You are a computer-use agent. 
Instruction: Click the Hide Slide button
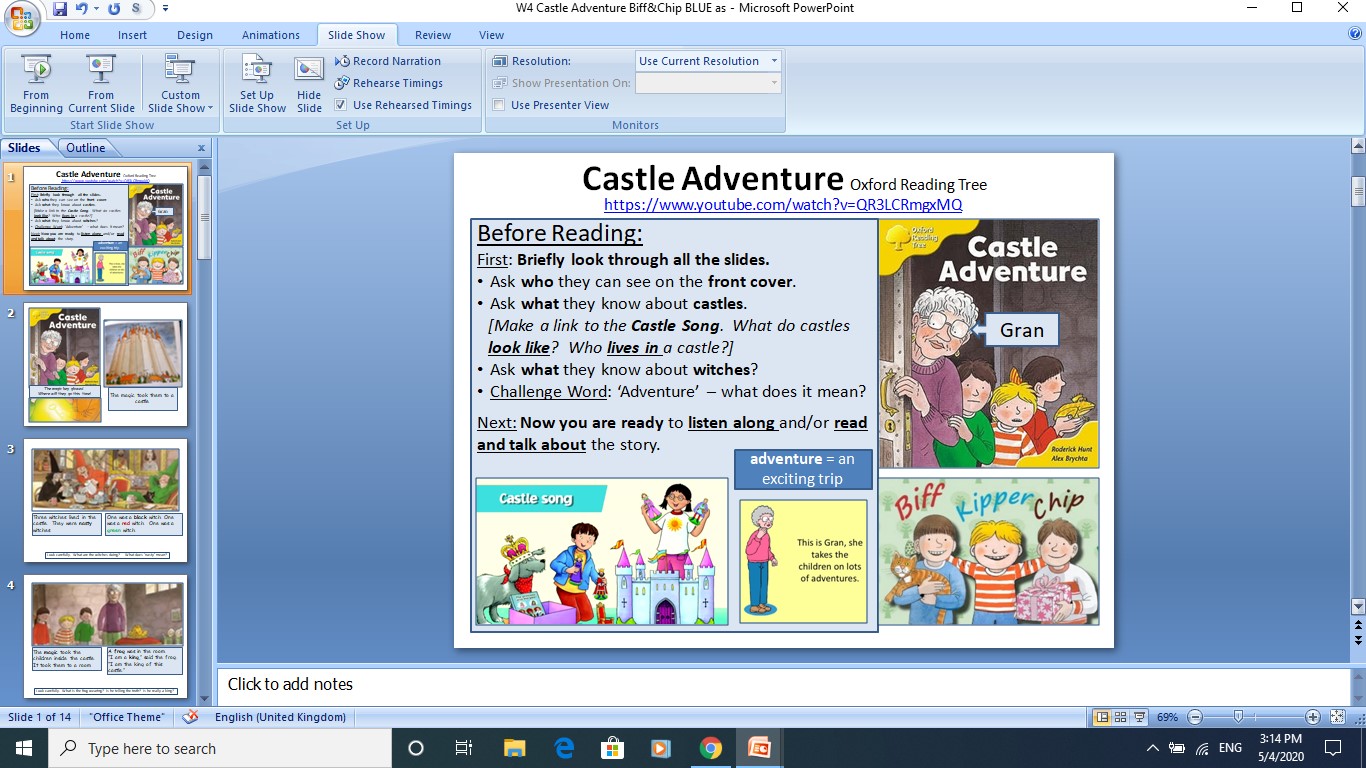(x=309, y=84)
